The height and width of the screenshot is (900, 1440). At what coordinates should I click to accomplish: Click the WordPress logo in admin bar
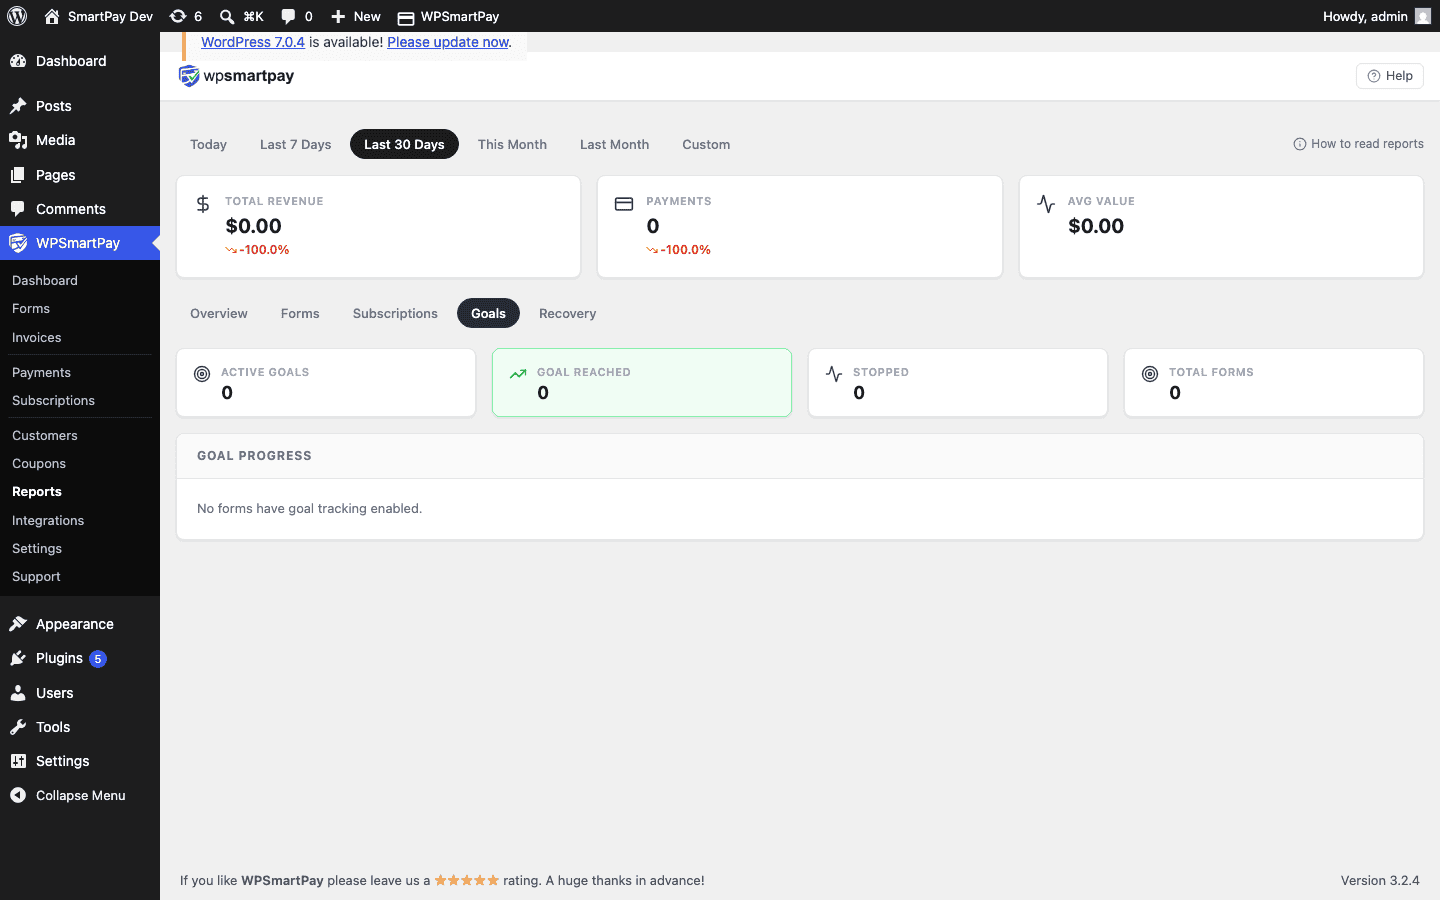tap(17, 16)
